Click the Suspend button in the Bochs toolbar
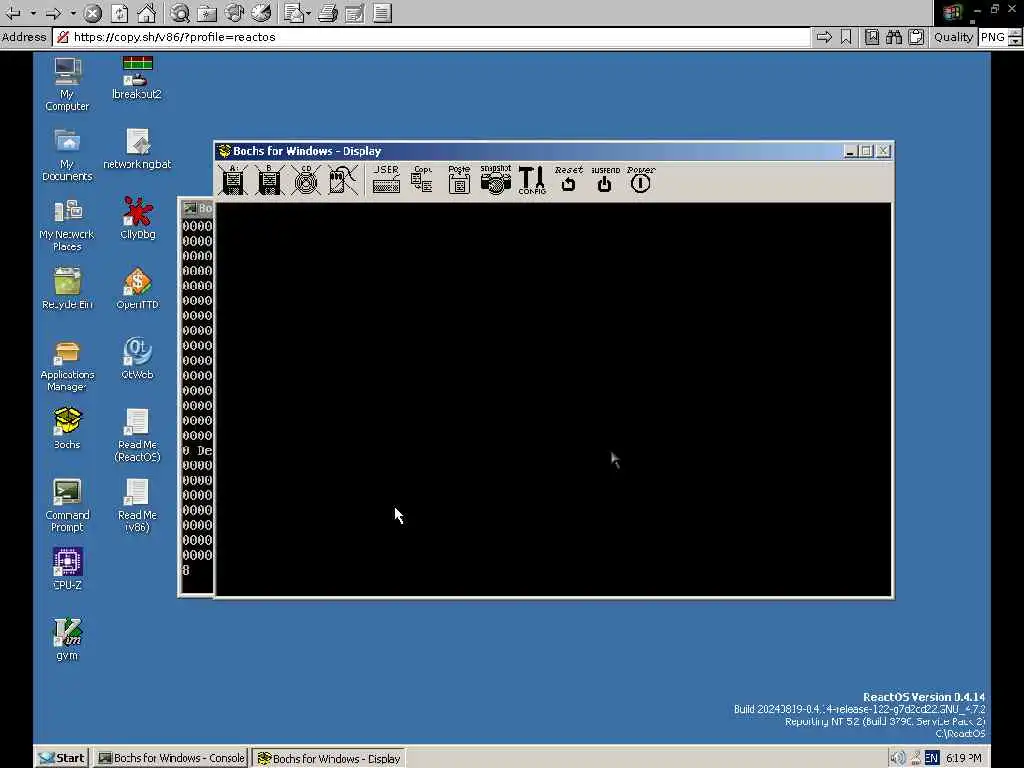The height and width of the screenshot is (768, 1024). [605, 180]
